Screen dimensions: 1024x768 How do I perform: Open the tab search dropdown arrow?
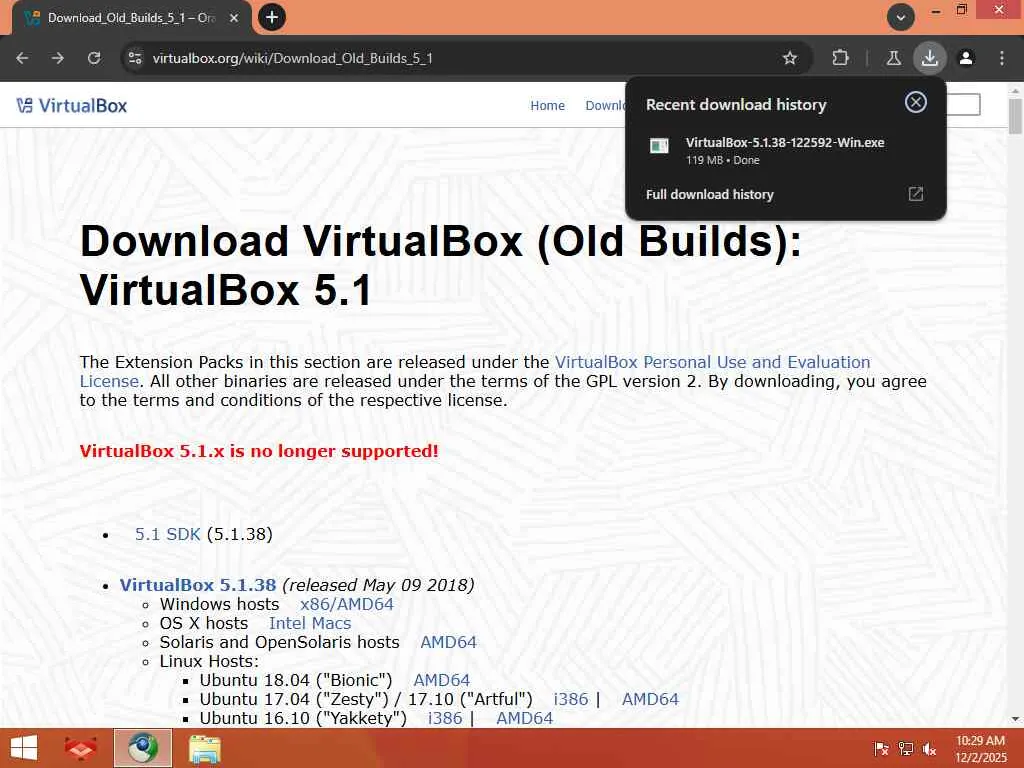point(901,18)
